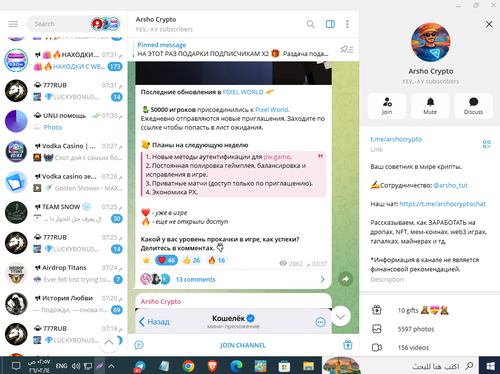Viewport: 500px width, 374px height.
Task: Open the 5597 photos shared media
Action: click(428, 329)
